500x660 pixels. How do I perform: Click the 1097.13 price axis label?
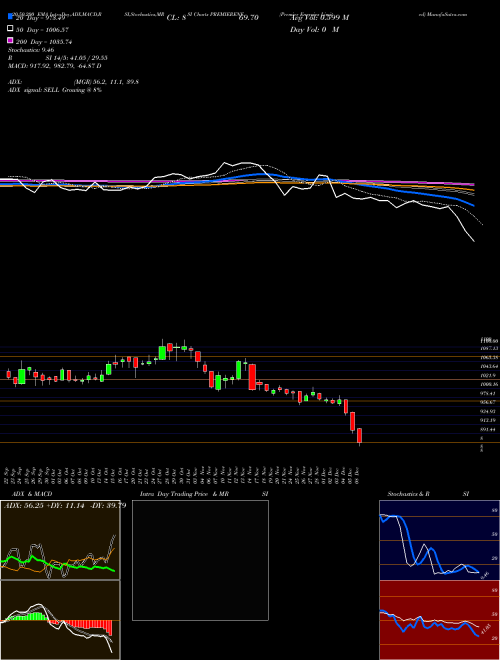click(489, 348)
